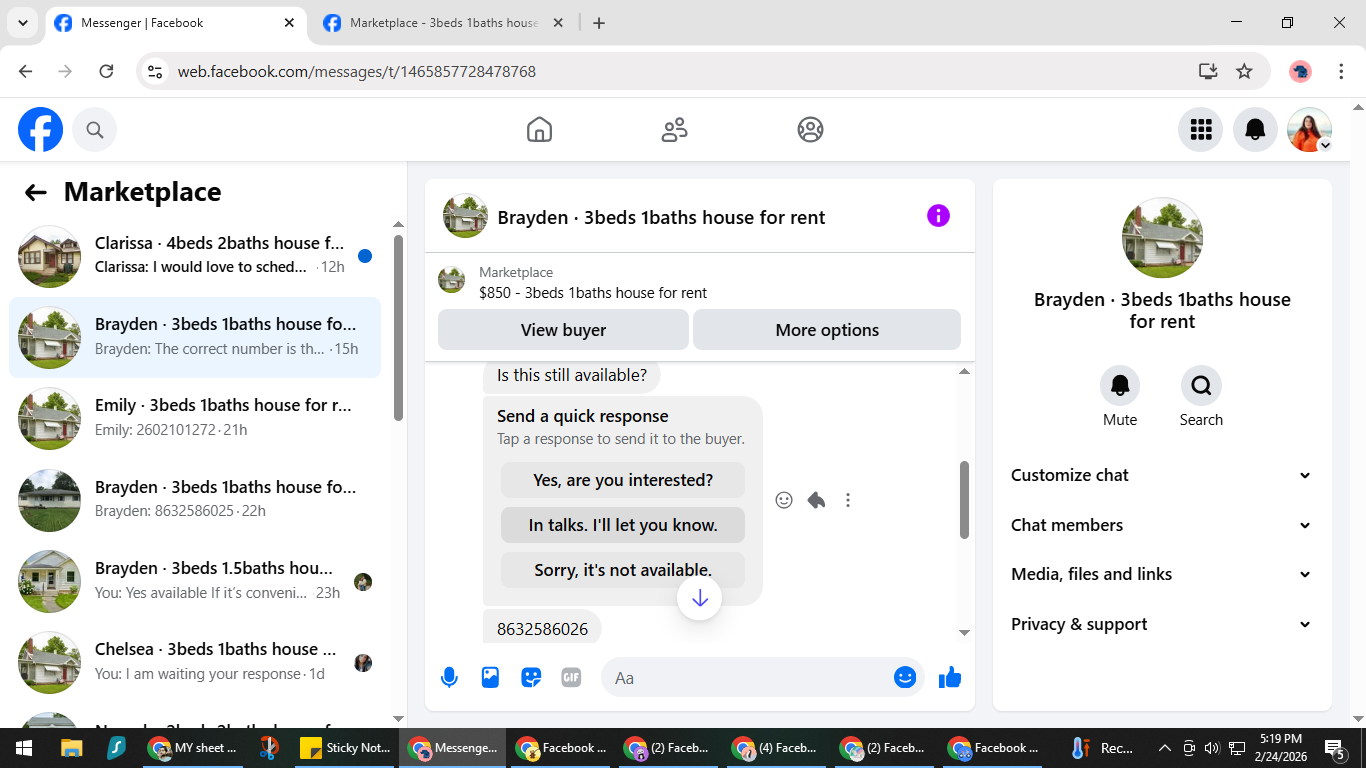This screenshot has height=768, width=1366.
Task: Click 'Is this still available?' message
Action: coord(572,376)
